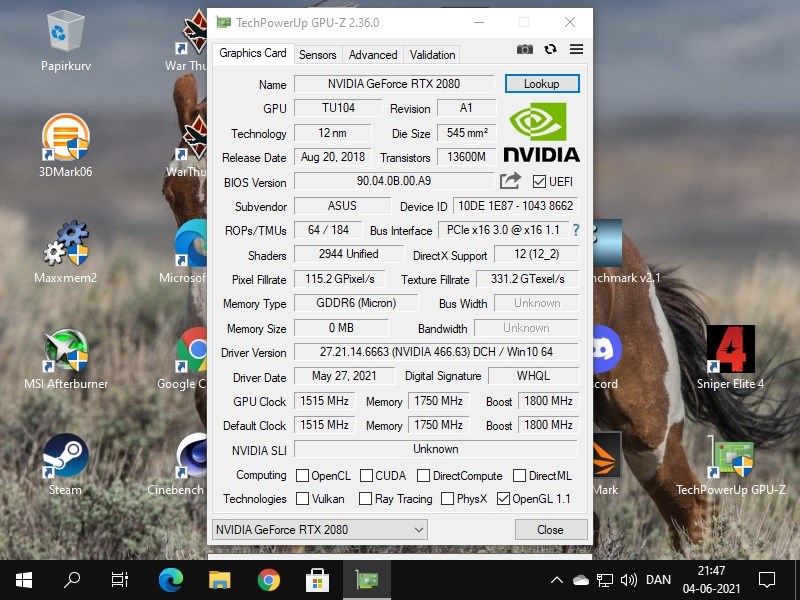
Task: Open the NVIDIA GeForce RTX 2080 GPU dropdown
Action: [319, 530]
